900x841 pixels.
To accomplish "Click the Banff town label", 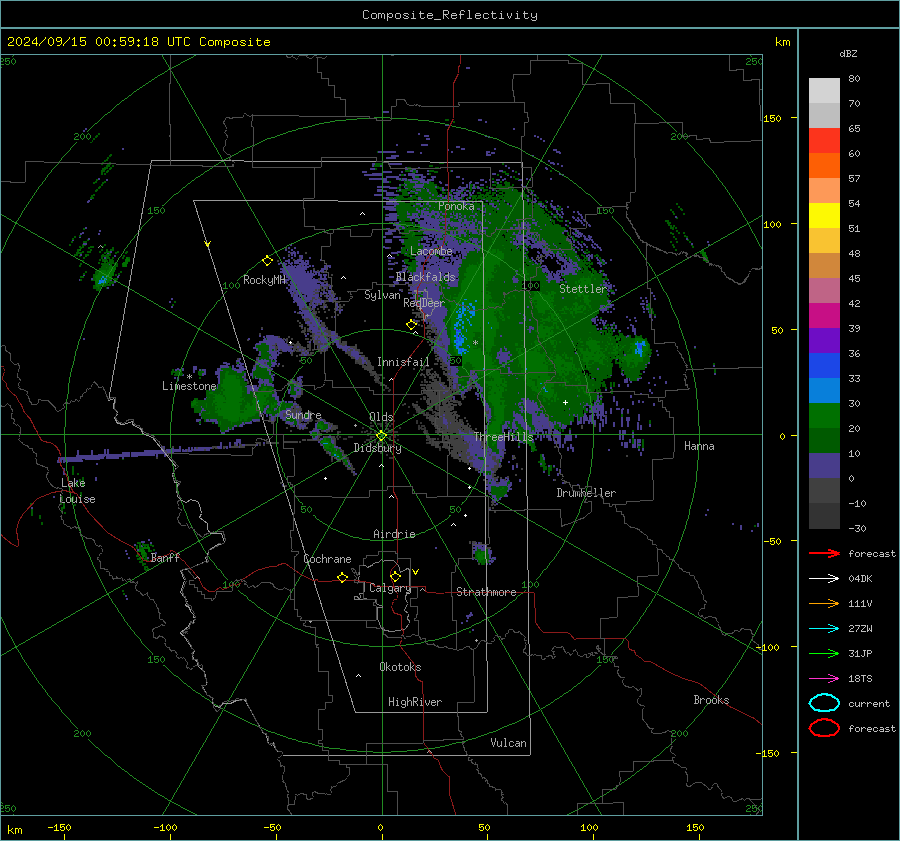I will (165, 557).
